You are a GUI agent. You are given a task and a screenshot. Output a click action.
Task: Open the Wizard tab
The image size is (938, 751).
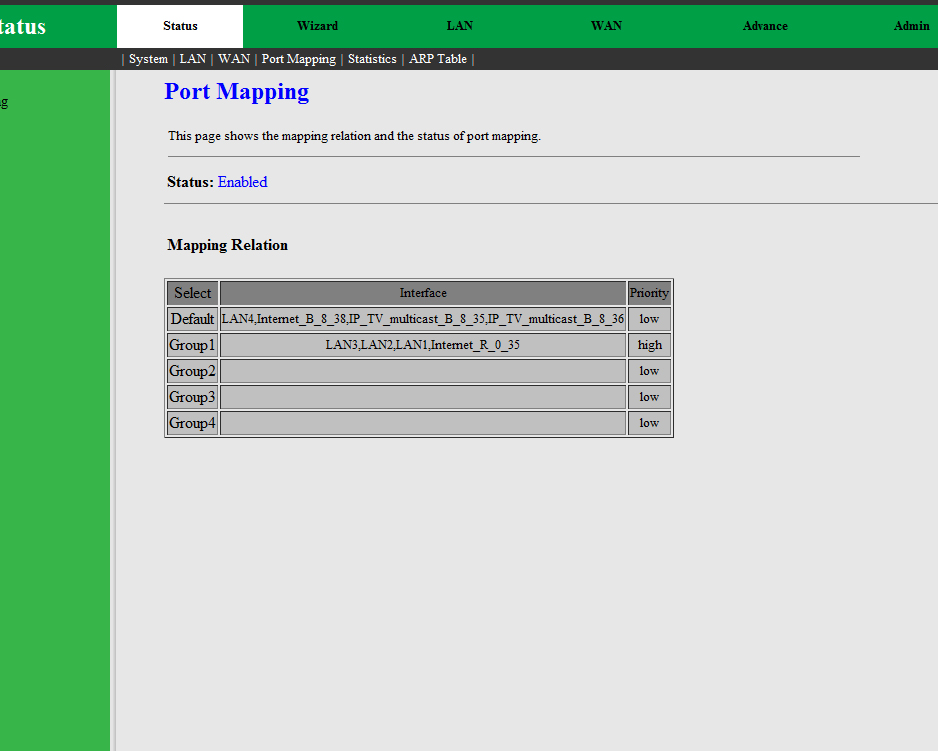tap(317, 26)
